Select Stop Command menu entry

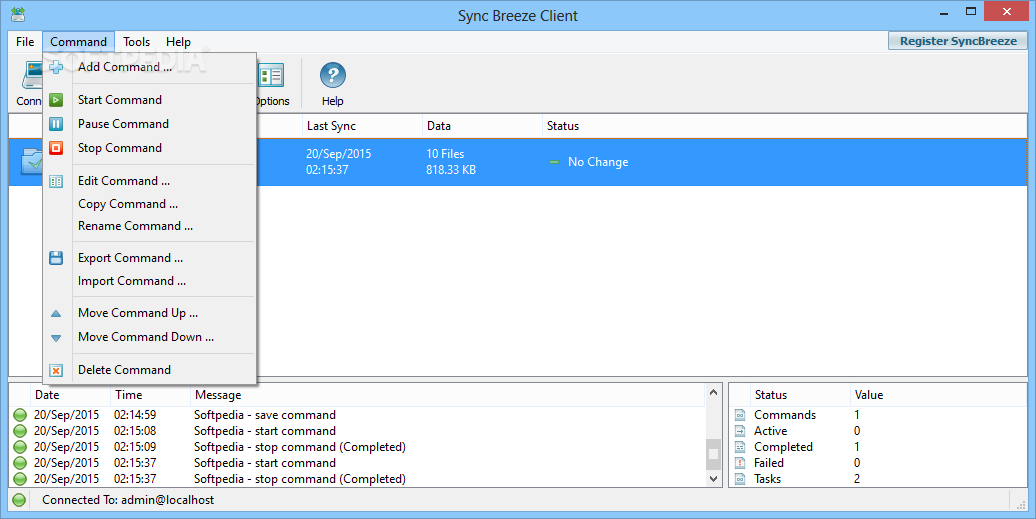tap(149, 148)
